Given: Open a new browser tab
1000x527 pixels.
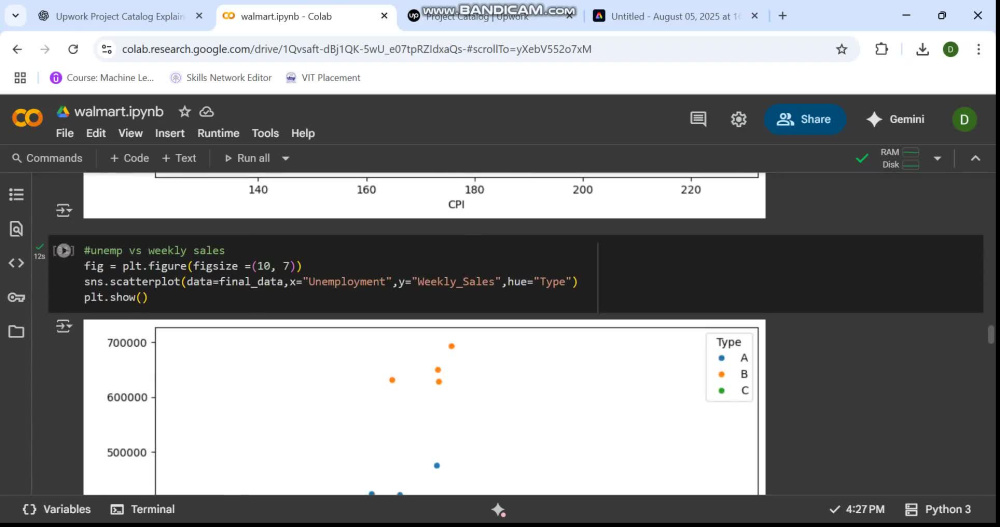Looking at the screenshot, I should (x=783, y=16).
